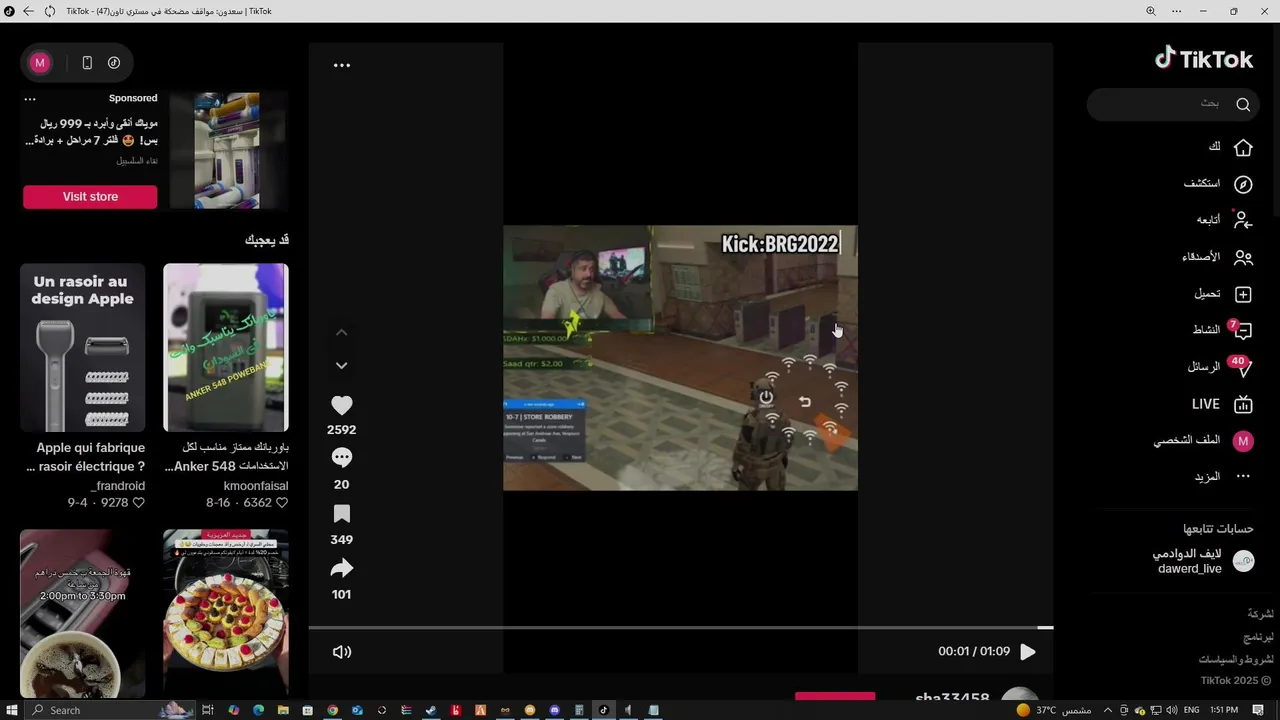Open the Explore (استكشف) section
This screenshot has height=720, width=1280.
[1218, 184]
